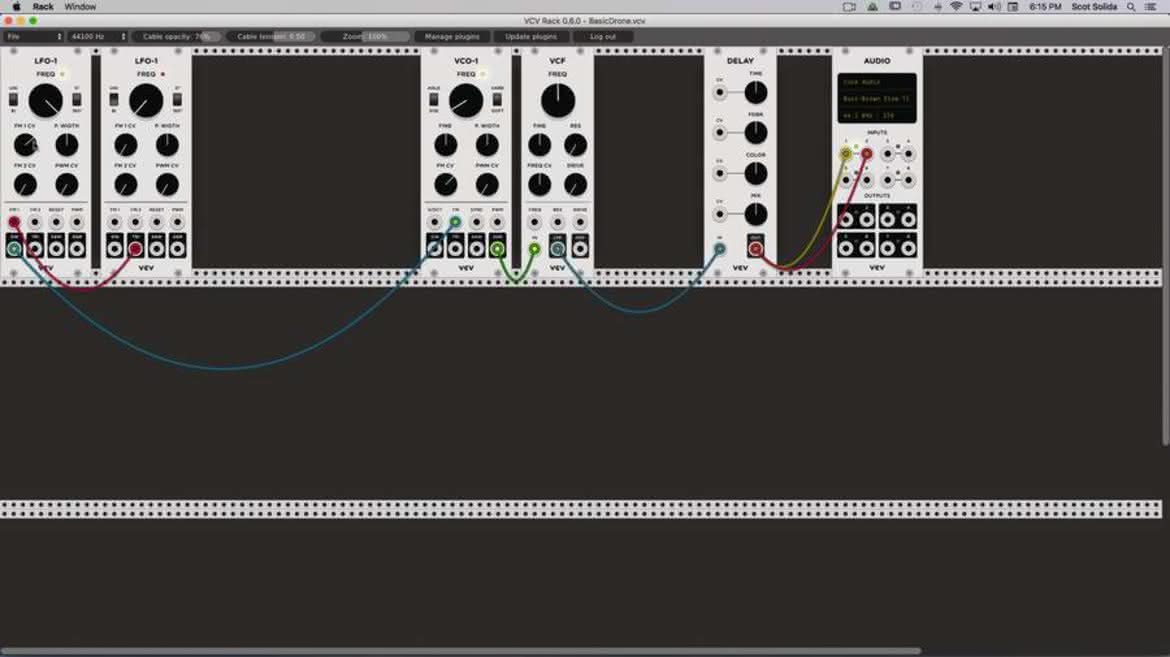Toggle the invert switch on first LFO-1

77,99
